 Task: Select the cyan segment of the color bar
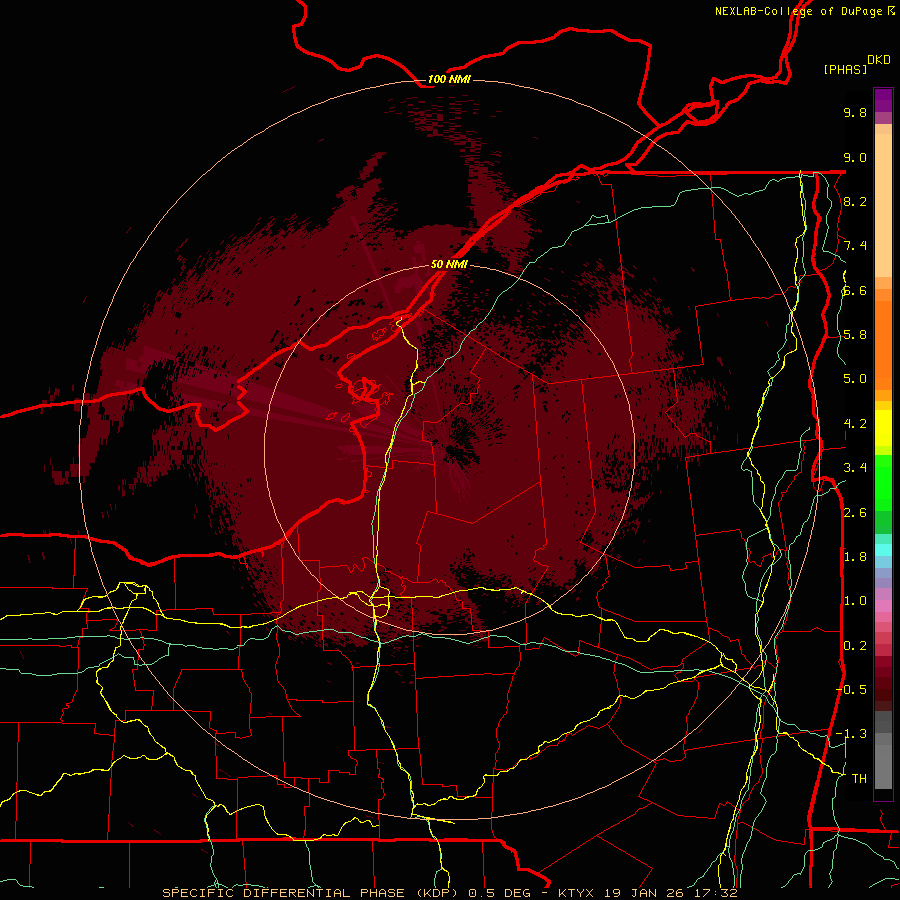tap(883, 550)
